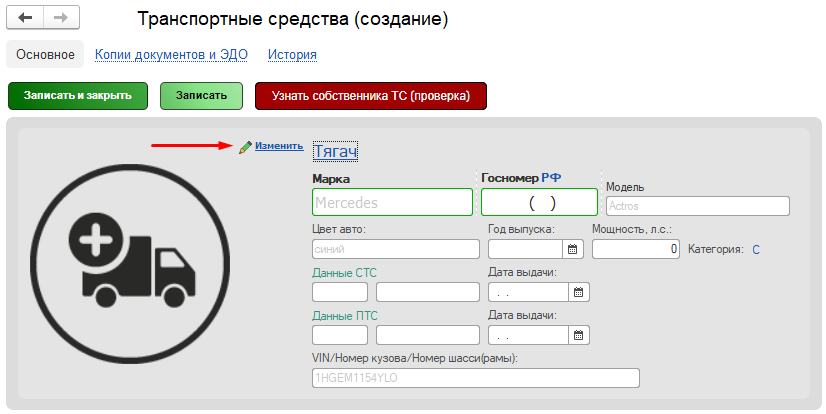Click the truck image placeholder
The width and height of the screenshot is (826, 414).
(130, 263)
